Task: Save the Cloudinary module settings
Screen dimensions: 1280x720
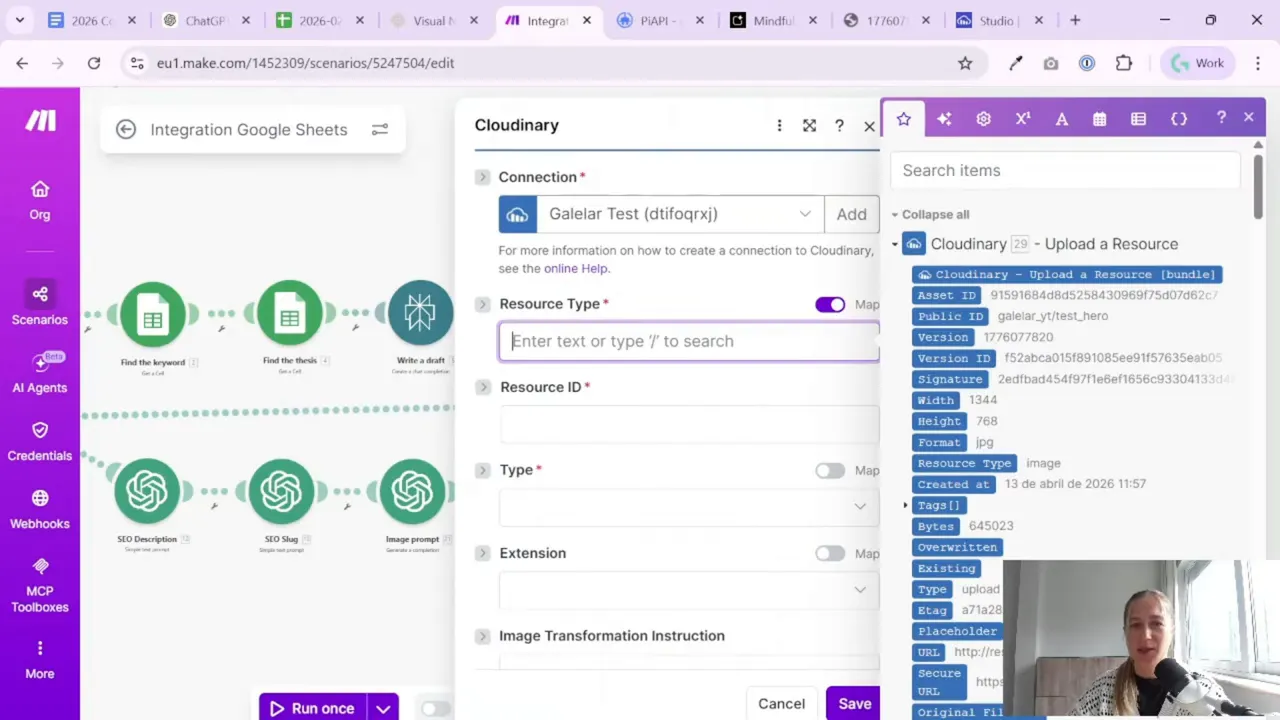Action: [855, 704]
